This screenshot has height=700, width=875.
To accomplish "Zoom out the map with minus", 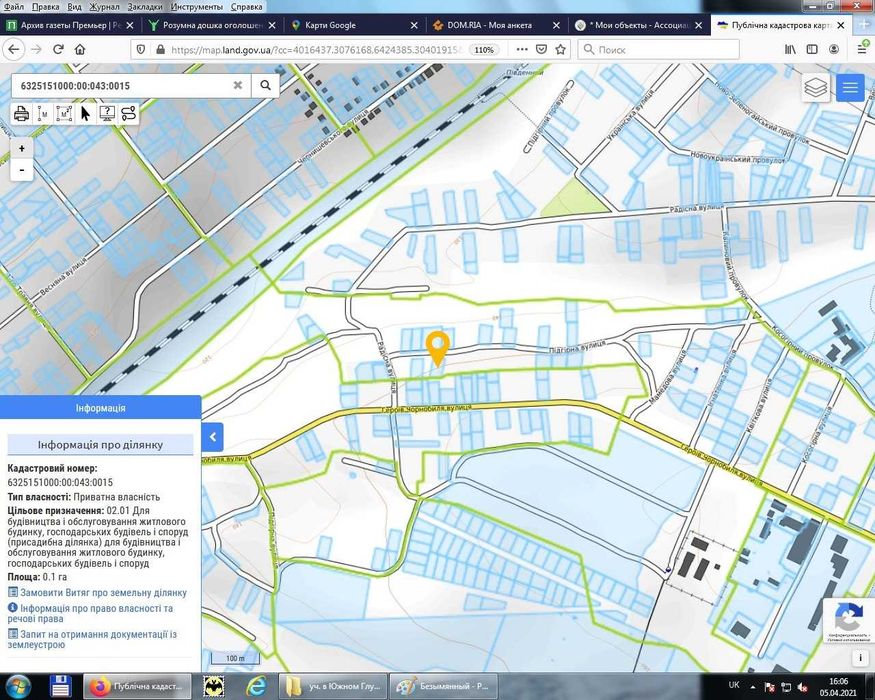I will click(22, 169).
